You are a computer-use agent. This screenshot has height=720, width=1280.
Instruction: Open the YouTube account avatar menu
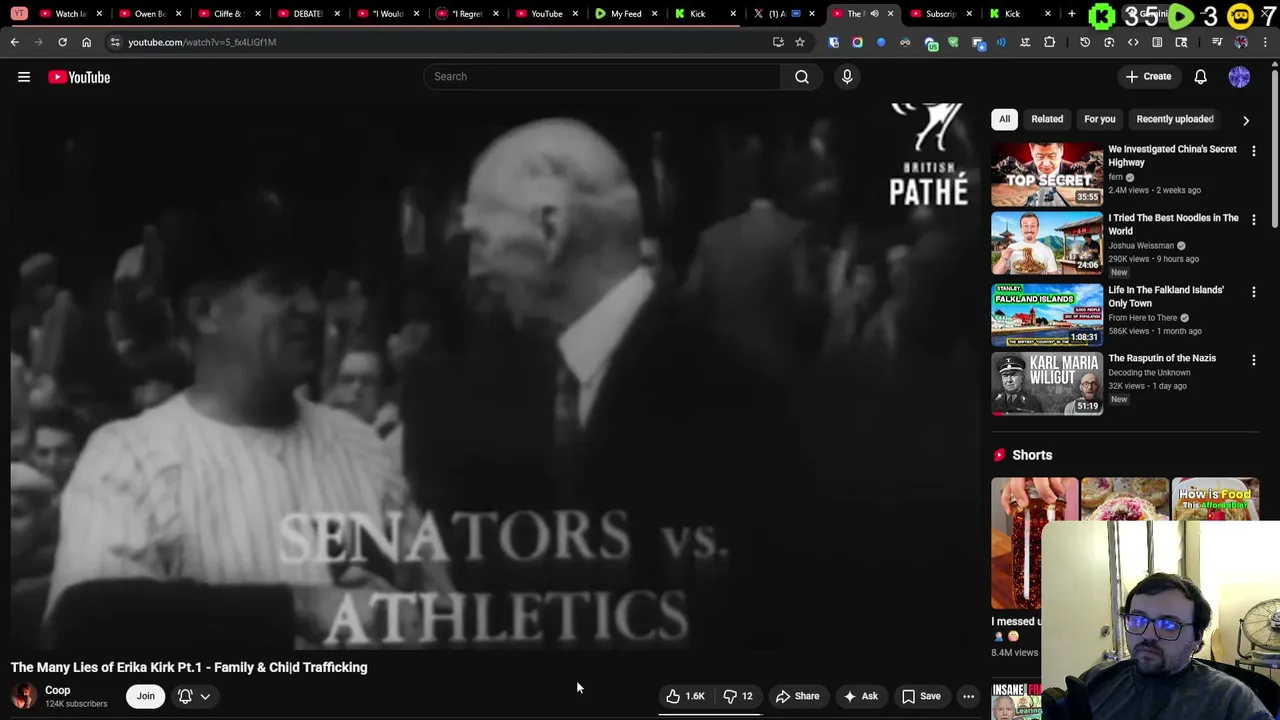[x=1239, y=77]
